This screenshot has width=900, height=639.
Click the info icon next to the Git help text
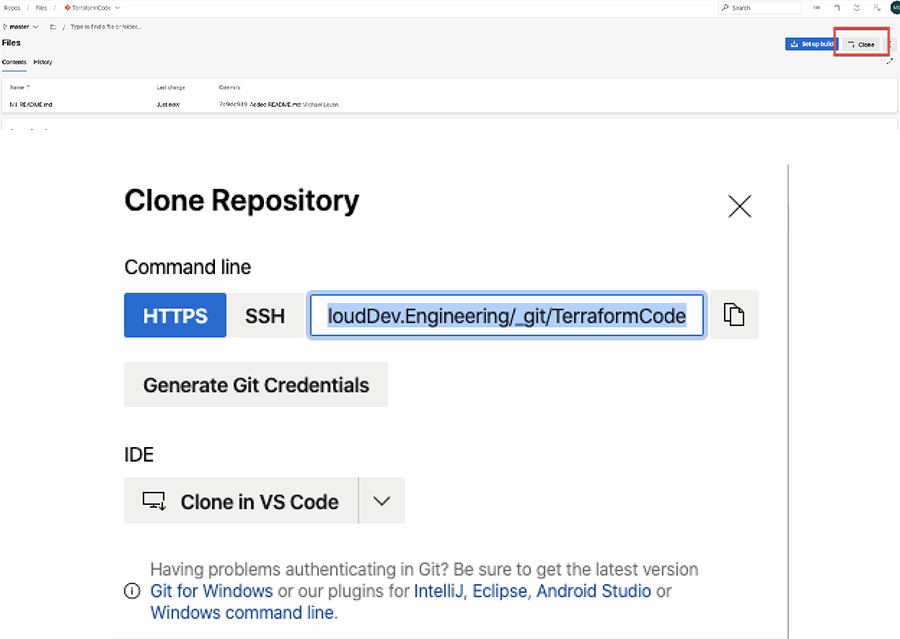point(133,591)
